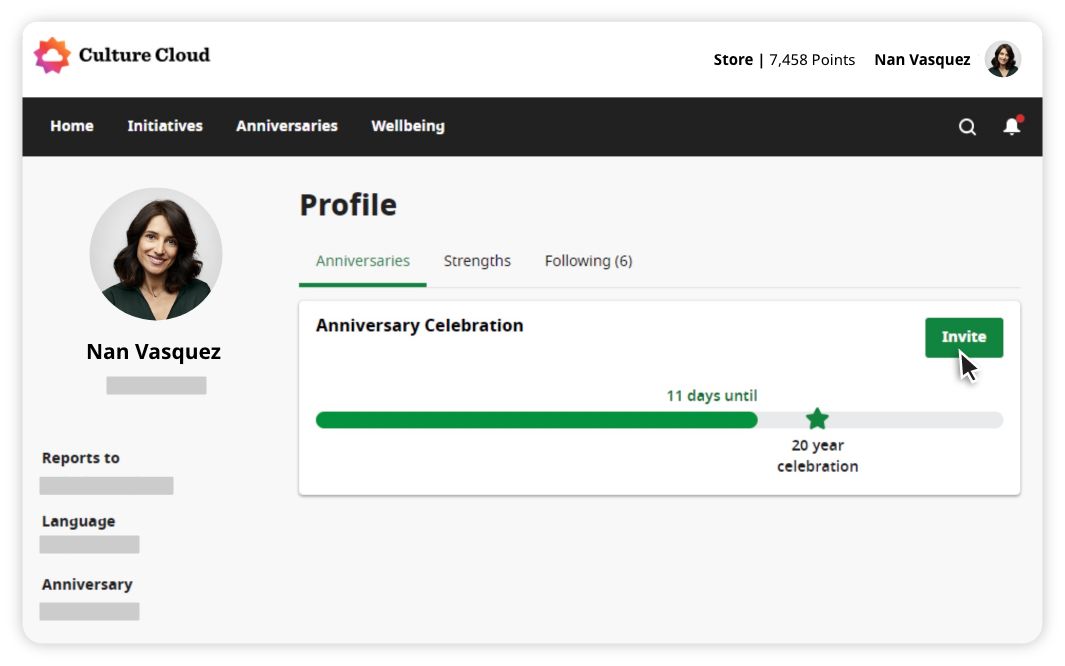Open the Store link
Image resolution: width=1065 pixels, height=666 pixels.
pos(733,60)
